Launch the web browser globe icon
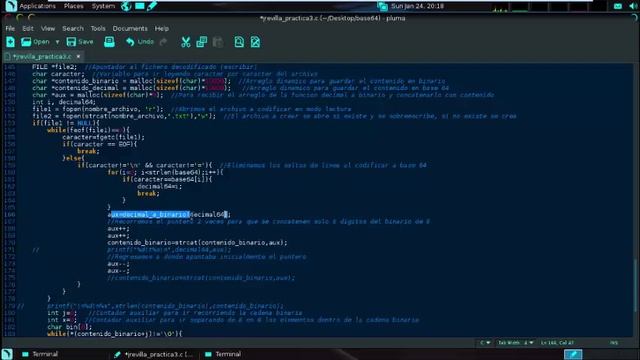The image size is (640, 360). coord(127,6)
